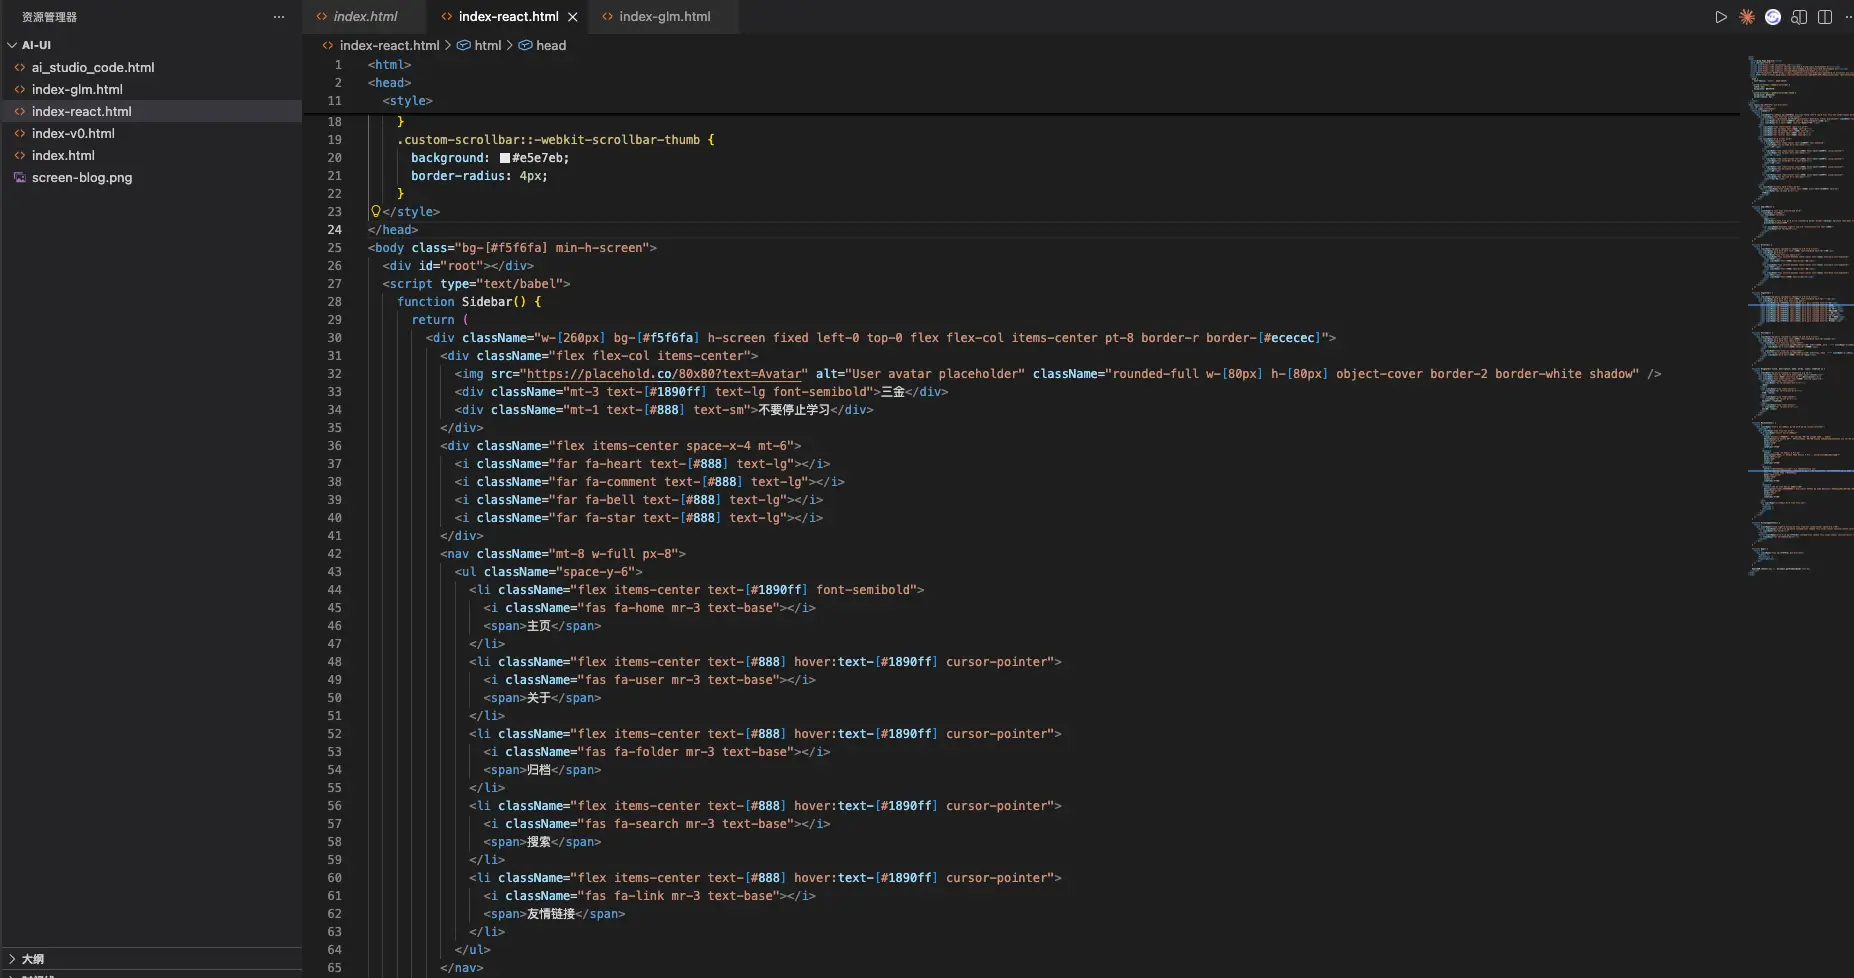Image resolution: width=1854 pixels, height=978 pixels.
Task: Click the placehold.co avatar URL link
Action: pyautogui.click(x=664, y=374)
